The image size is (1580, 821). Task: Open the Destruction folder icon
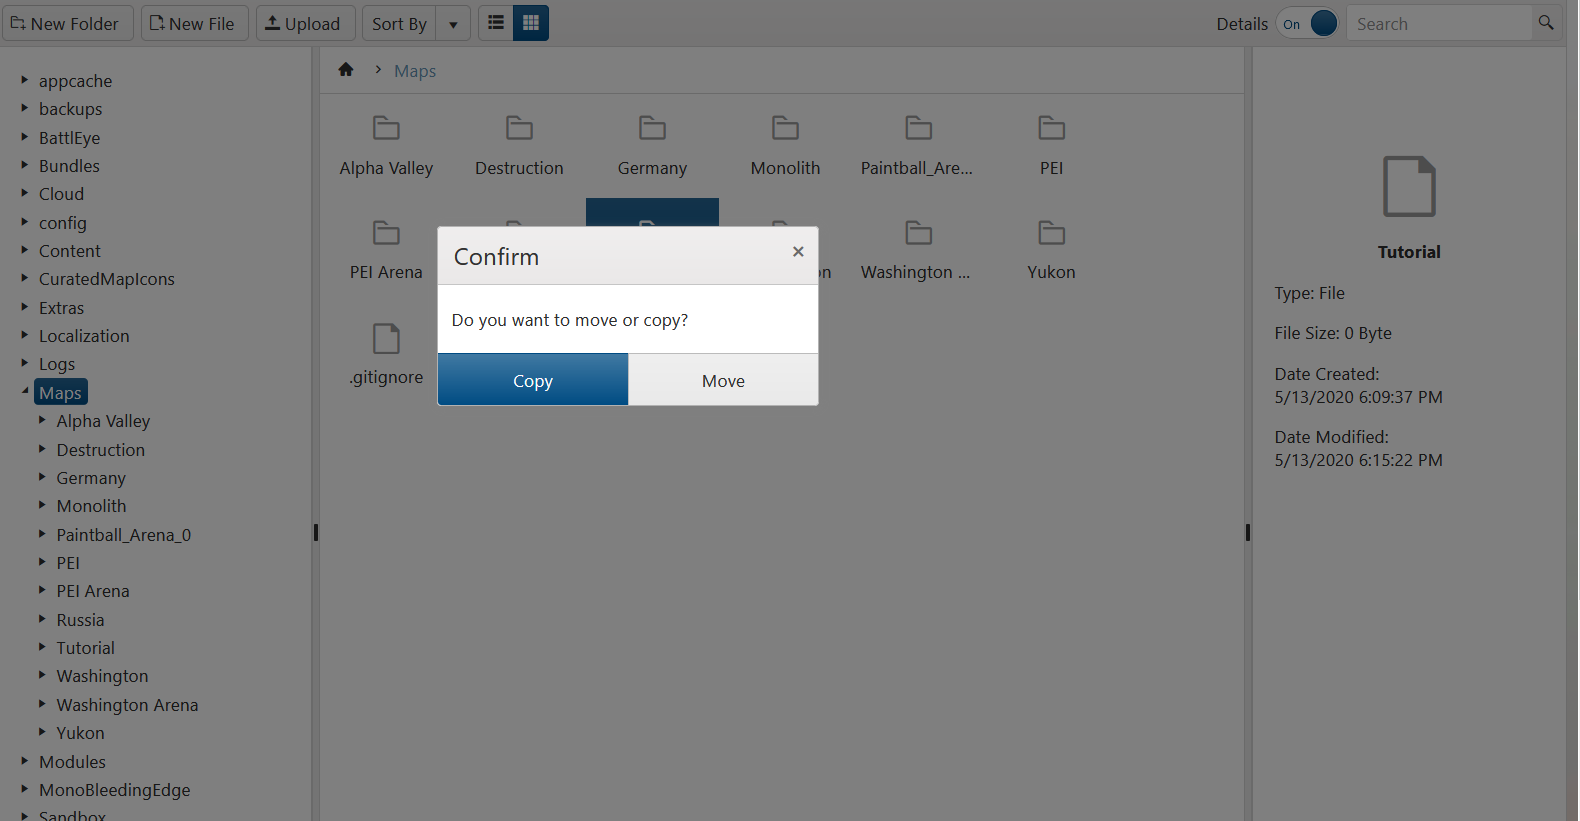519,128
